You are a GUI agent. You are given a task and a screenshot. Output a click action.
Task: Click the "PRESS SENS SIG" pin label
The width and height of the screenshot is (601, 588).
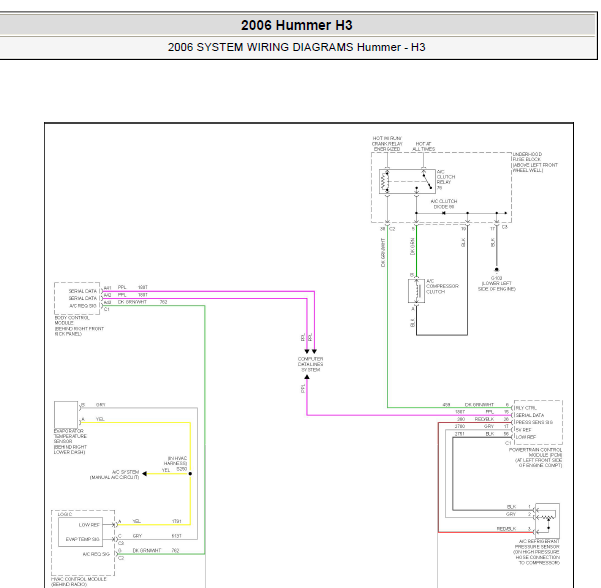(534, 422)
